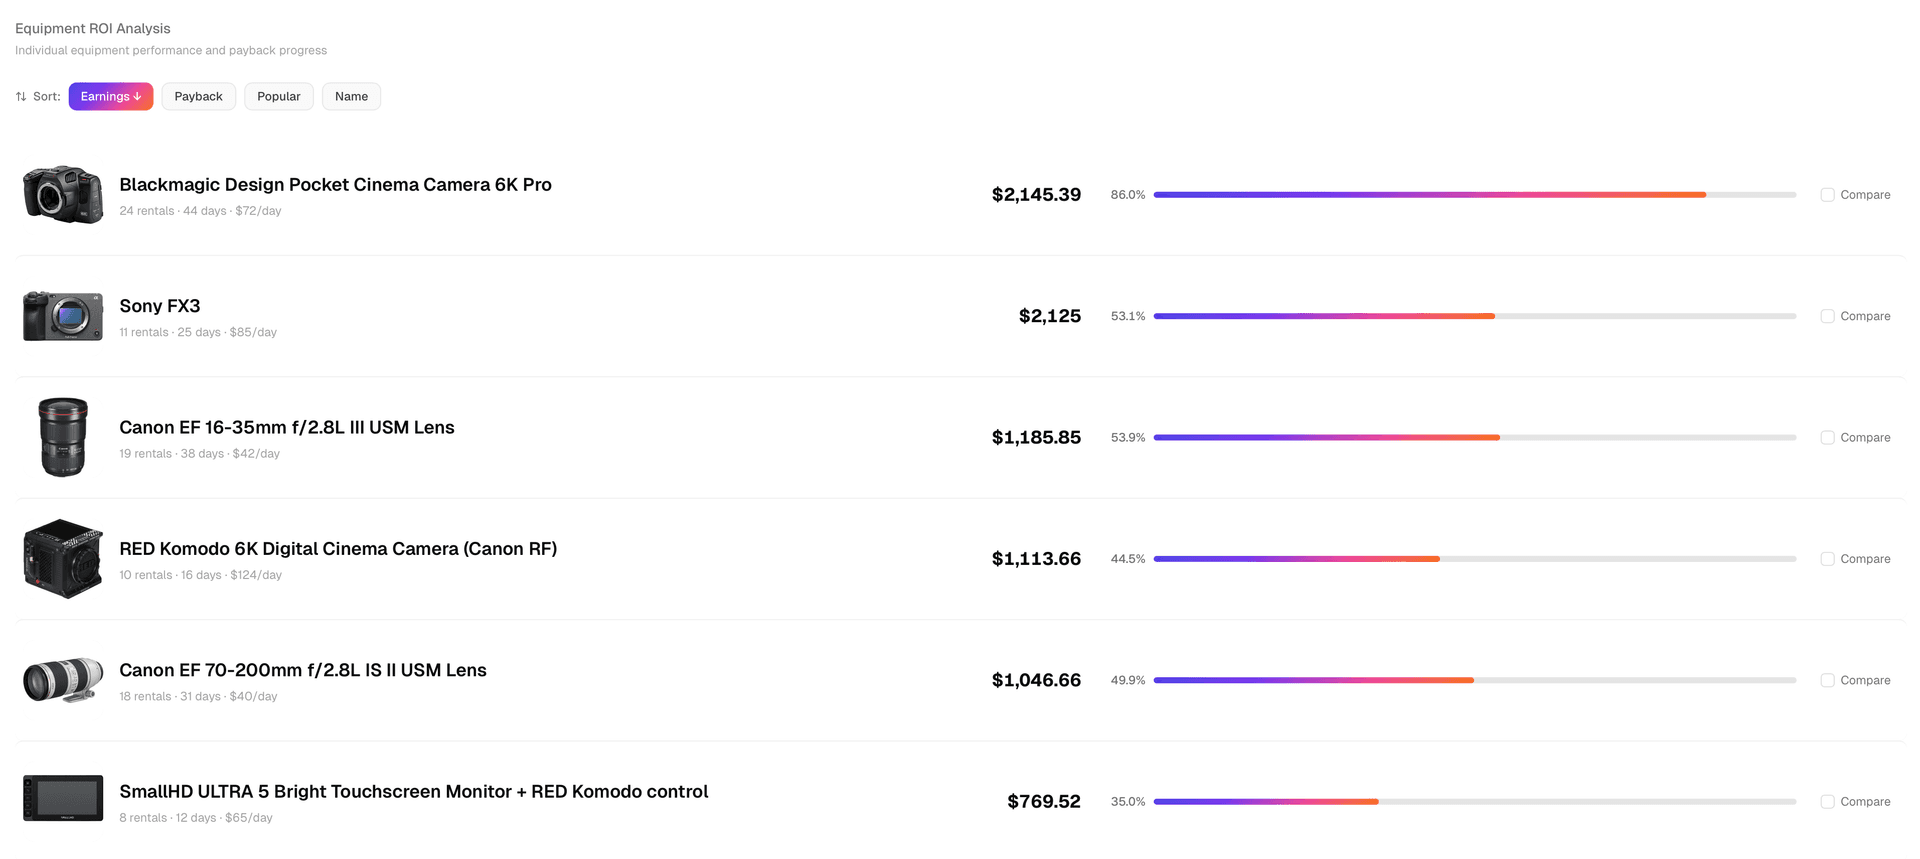
Task: Click the SmallHD ULTRA 5 monitor thumbnail
Action: coord(62,798)
